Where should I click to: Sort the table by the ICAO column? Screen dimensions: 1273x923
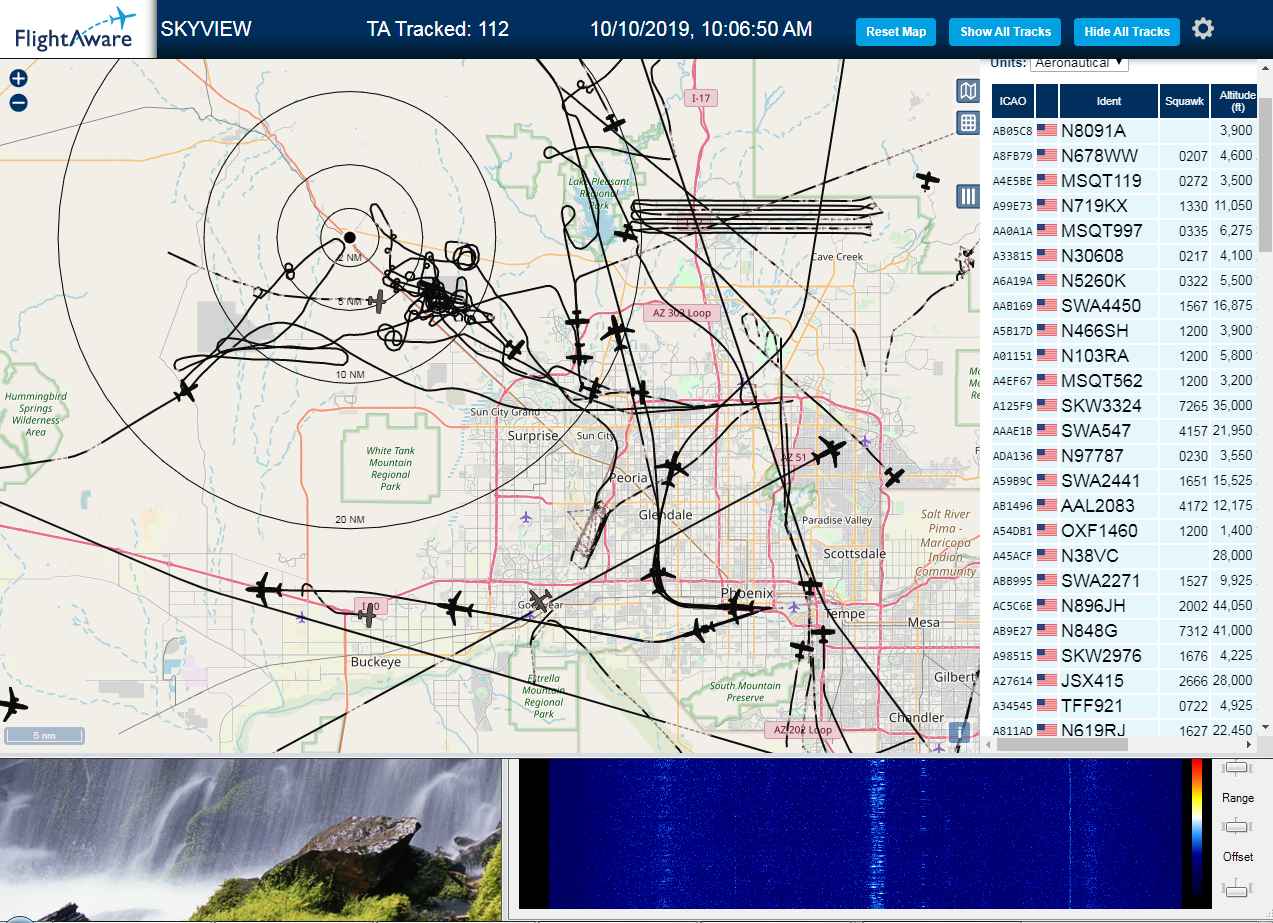click(1013, 101)
